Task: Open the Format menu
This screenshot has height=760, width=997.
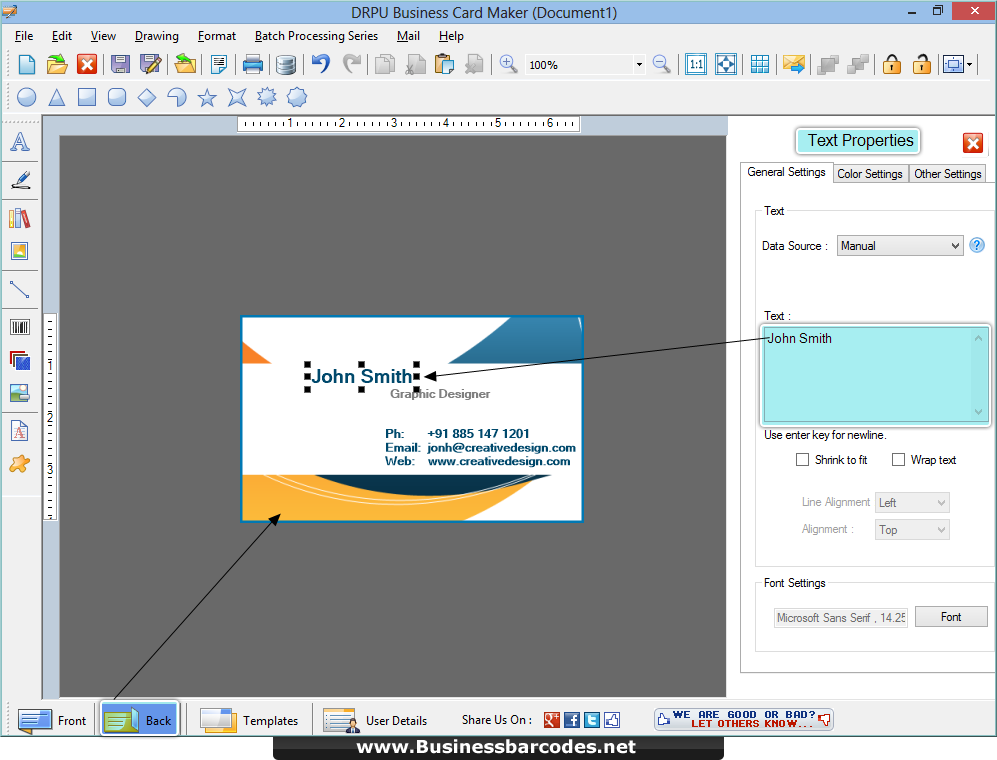Action: coord(216,36)
